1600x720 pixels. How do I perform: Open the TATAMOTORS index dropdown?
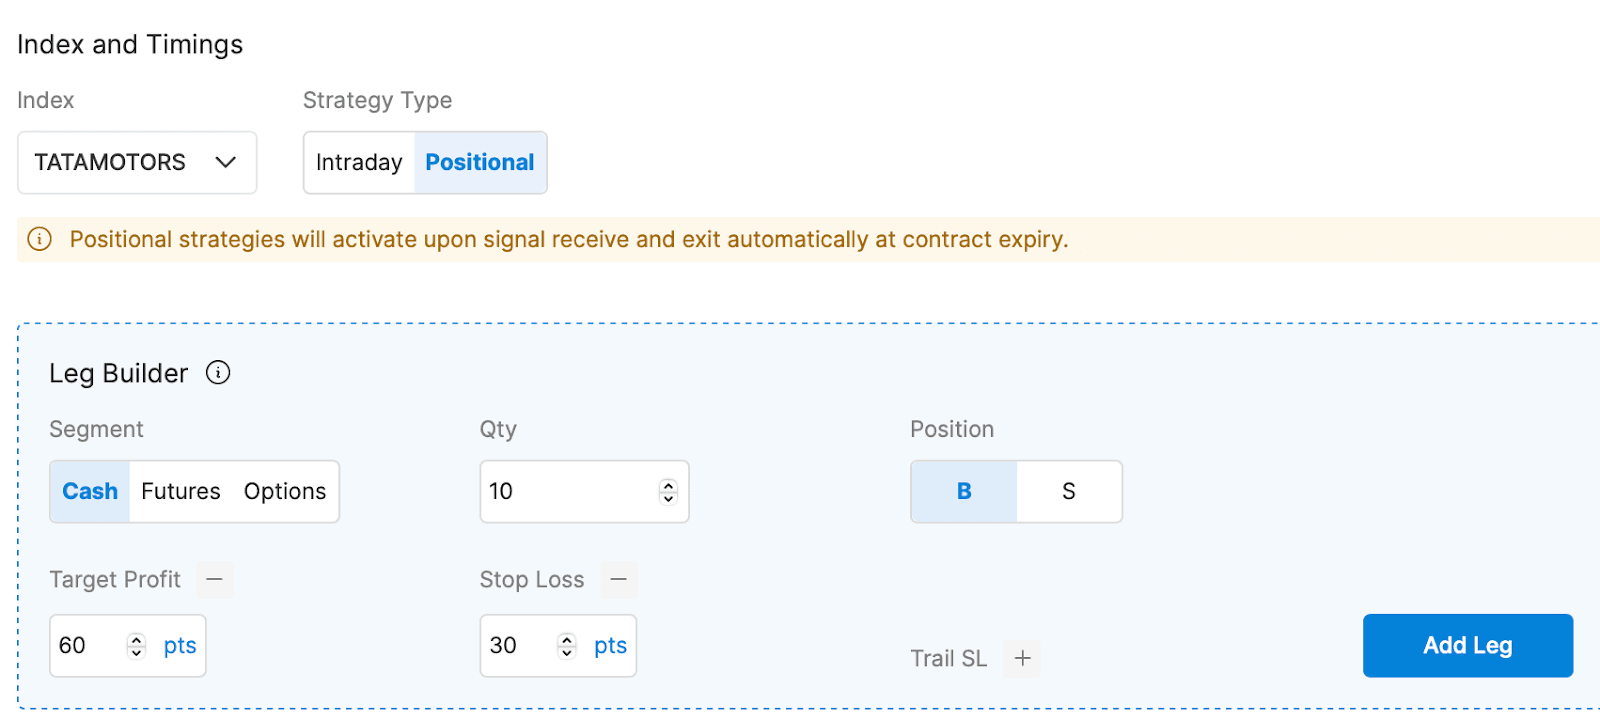click(x=137, y=163)
